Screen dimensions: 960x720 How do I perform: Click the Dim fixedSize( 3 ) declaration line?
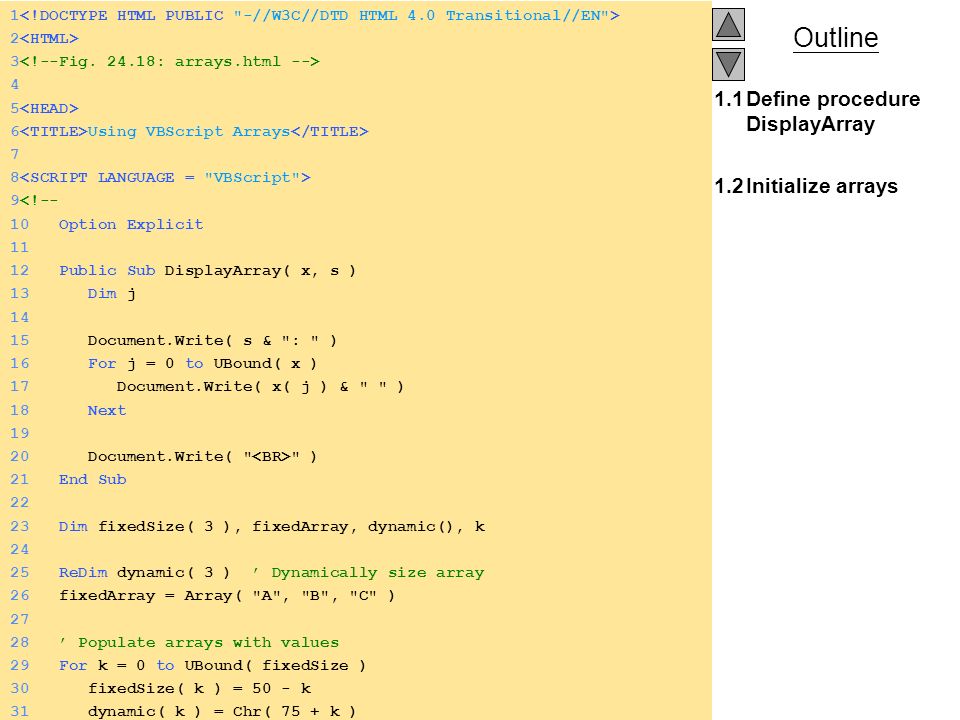click(272, 527)
